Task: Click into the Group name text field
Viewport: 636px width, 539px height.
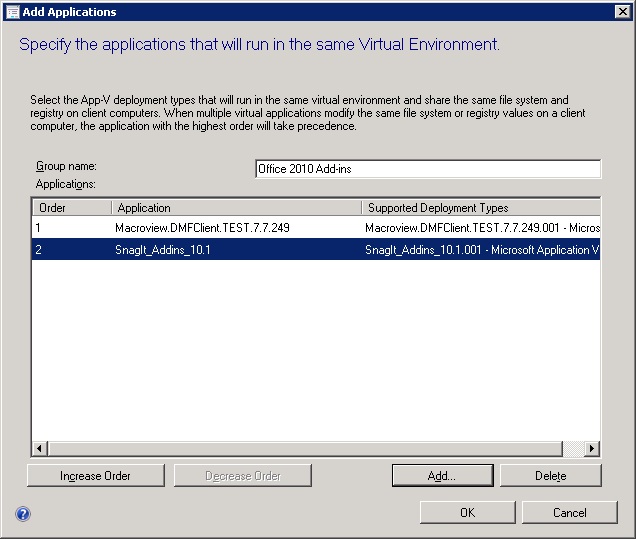Action: [428, 169]
